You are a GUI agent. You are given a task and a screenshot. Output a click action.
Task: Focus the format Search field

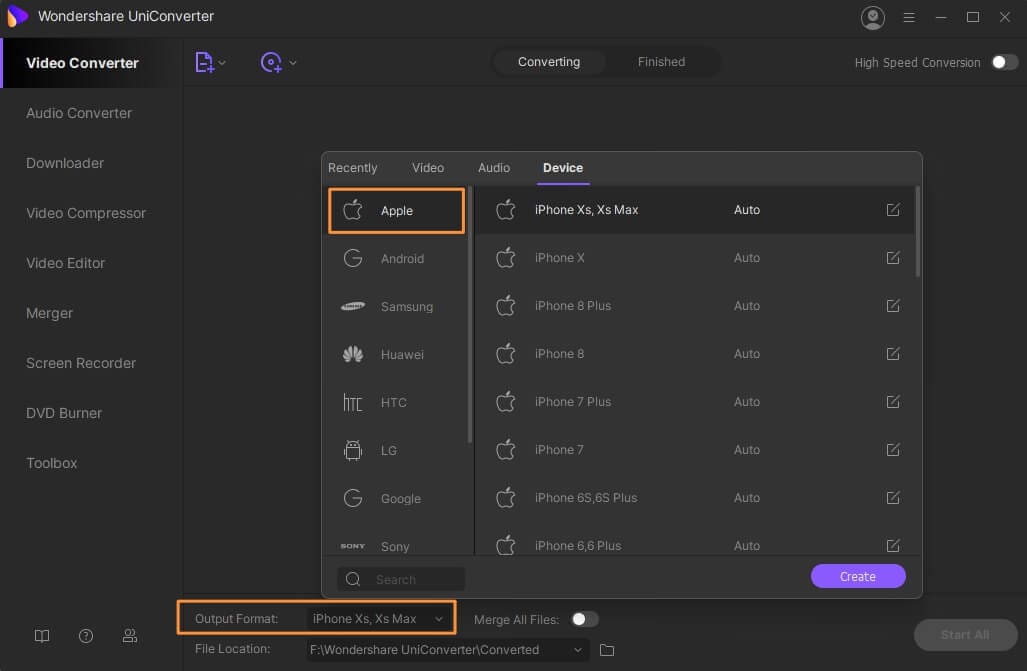pyautogui.click(x=401, y=579)
